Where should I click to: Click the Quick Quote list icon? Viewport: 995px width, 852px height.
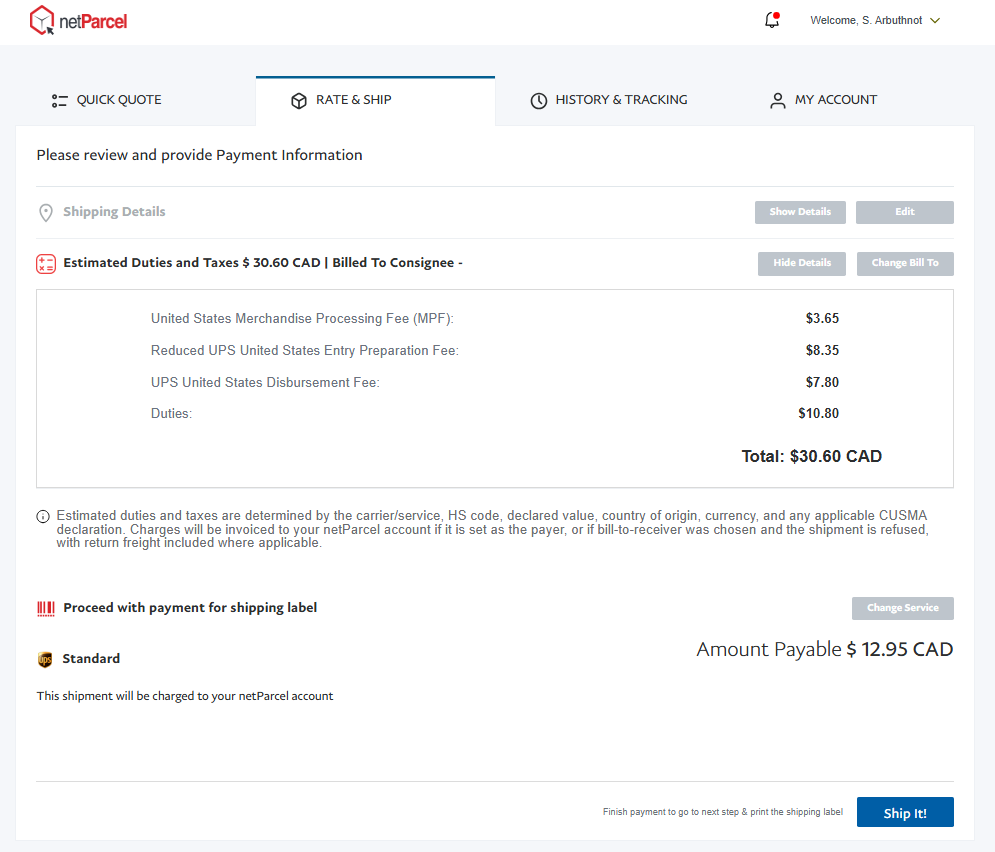tap(60, 100)
